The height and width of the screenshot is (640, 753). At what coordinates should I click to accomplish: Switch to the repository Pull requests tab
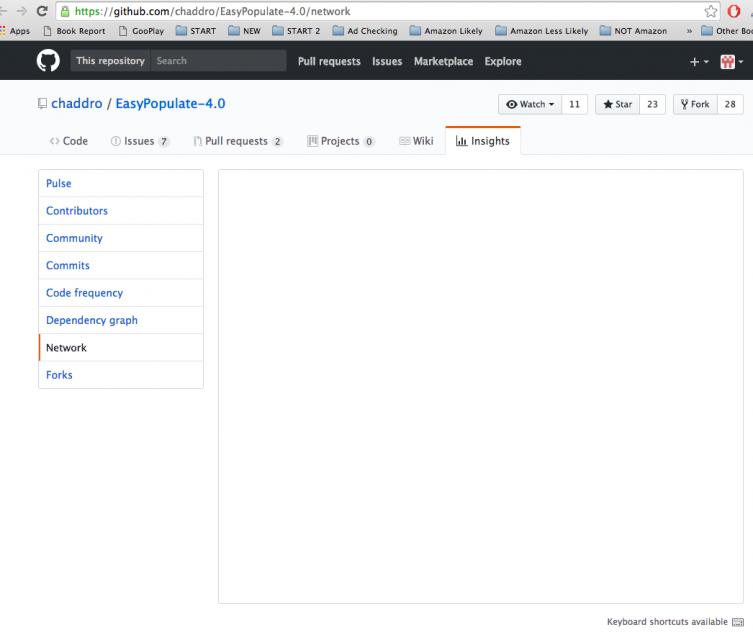point(238,141)
